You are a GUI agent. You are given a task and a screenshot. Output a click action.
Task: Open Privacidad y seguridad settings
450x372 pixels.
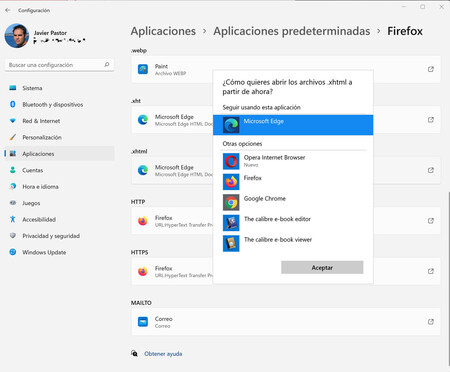pos(59,236)
